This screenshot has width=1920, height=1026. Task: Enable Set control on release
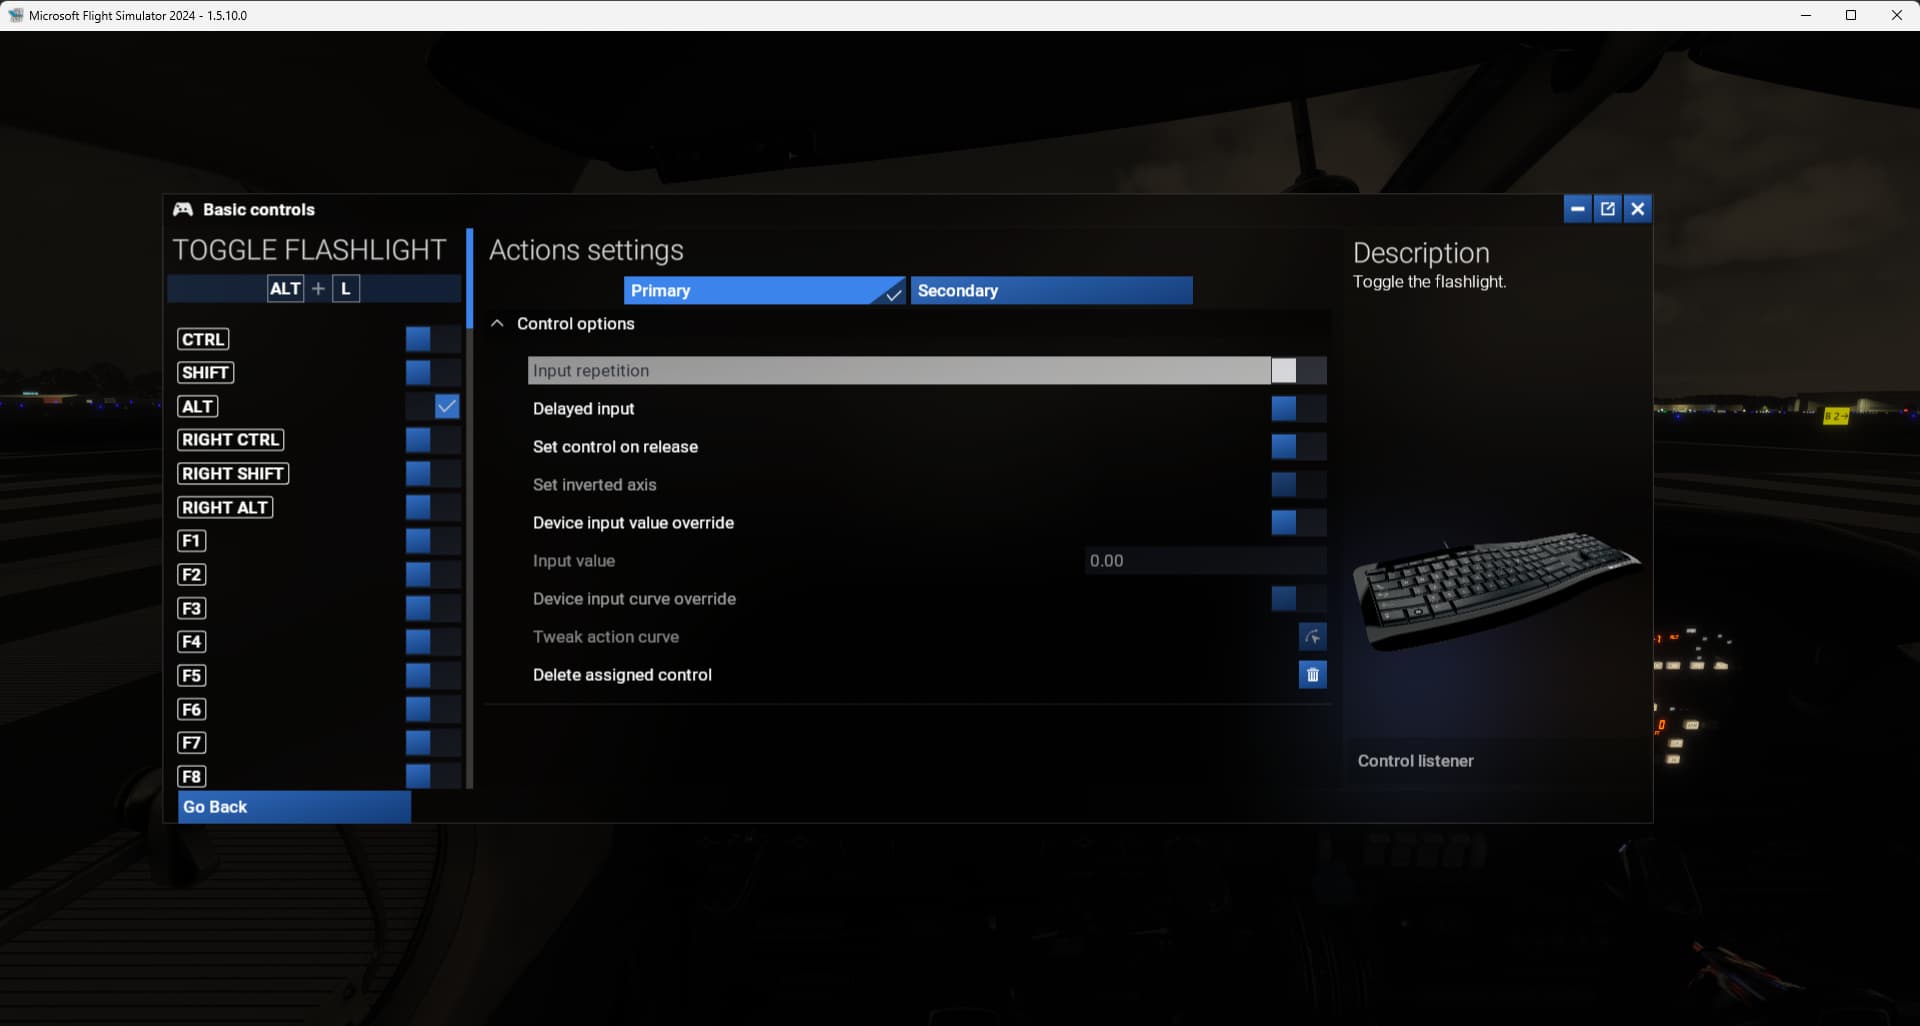1299,447
